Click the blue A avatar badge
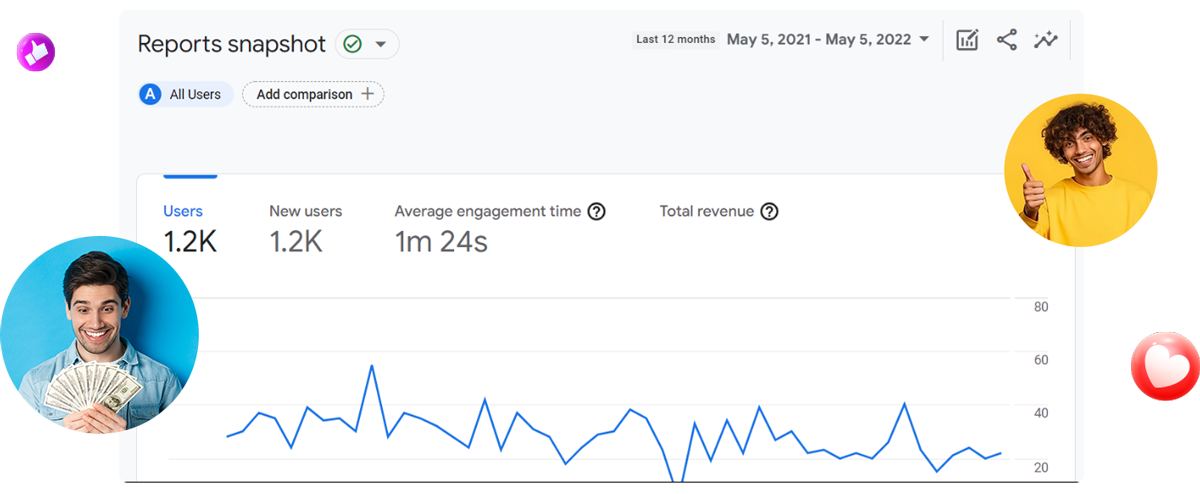 click(x=151, y=94)
